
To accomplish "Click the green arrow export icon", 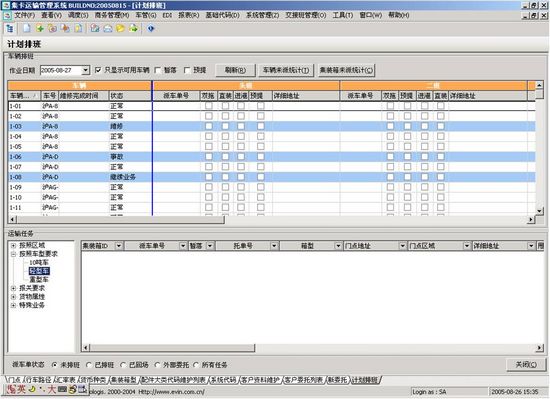I will (133, 28).
